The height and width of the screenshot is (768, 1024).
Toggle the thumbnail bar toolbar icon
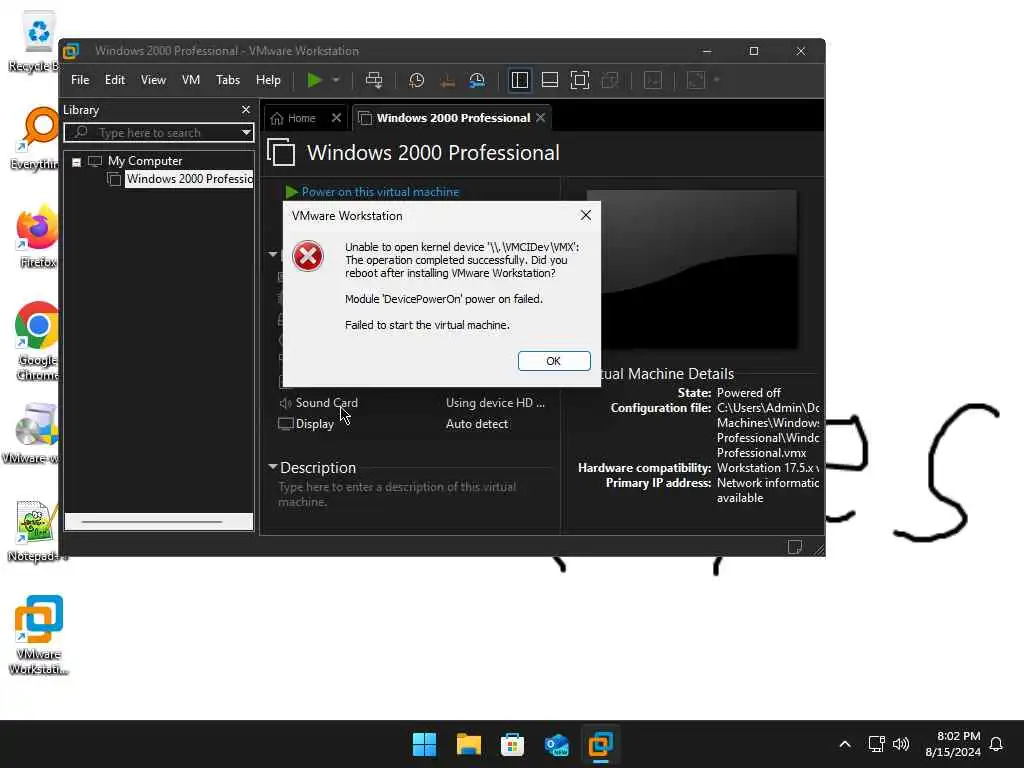pos(550,80)
